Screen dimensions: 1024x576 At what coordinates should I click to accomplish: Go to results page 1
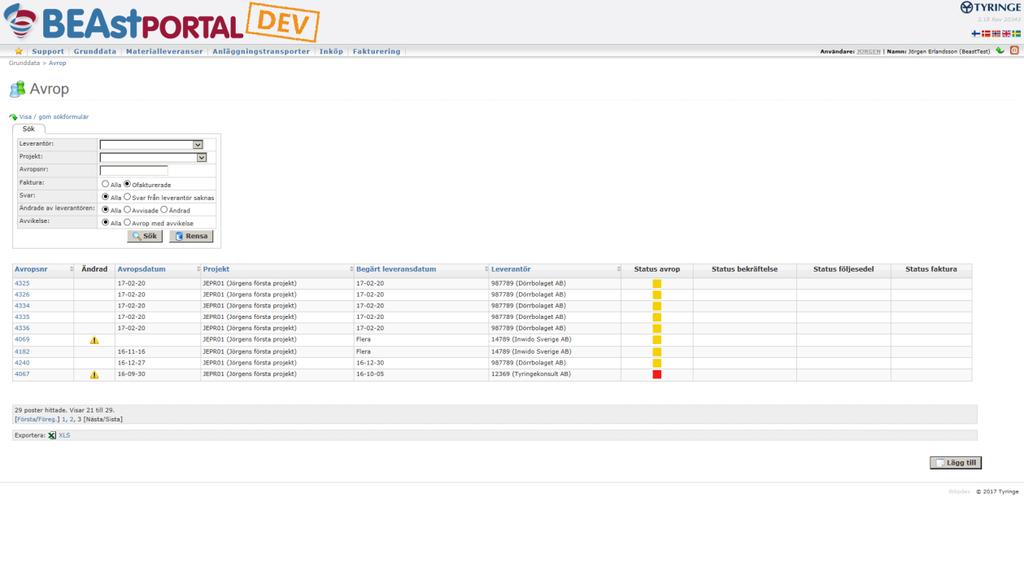pos(63,419)
